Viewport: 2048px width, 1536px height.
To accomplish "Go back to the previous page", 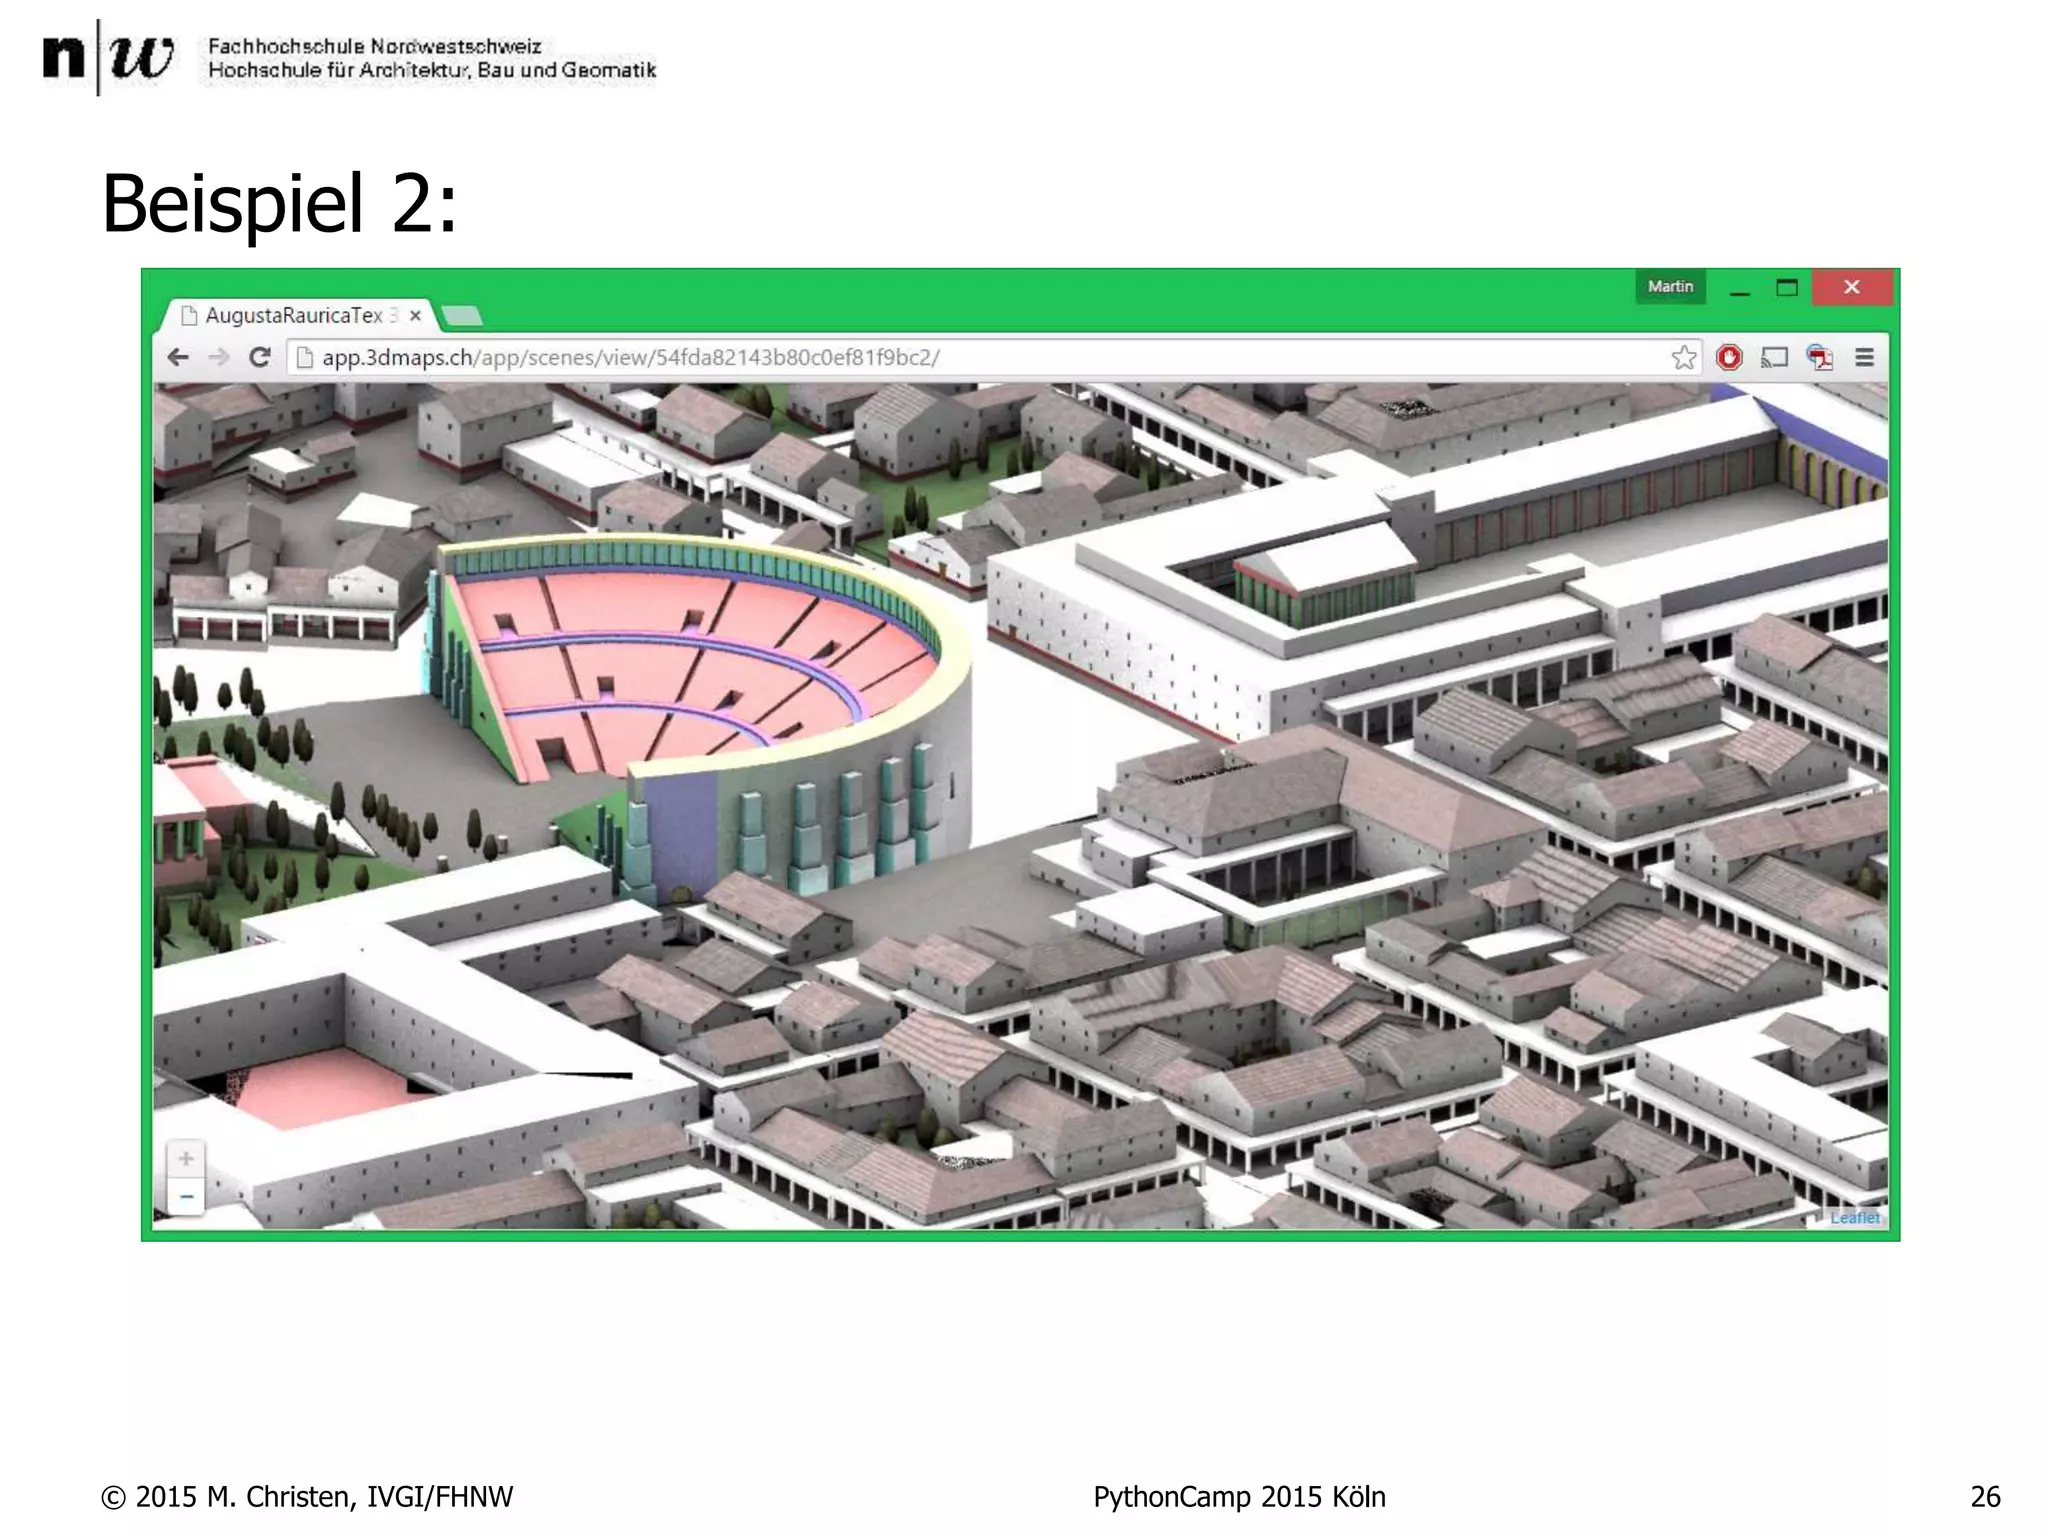I will 178,358.
